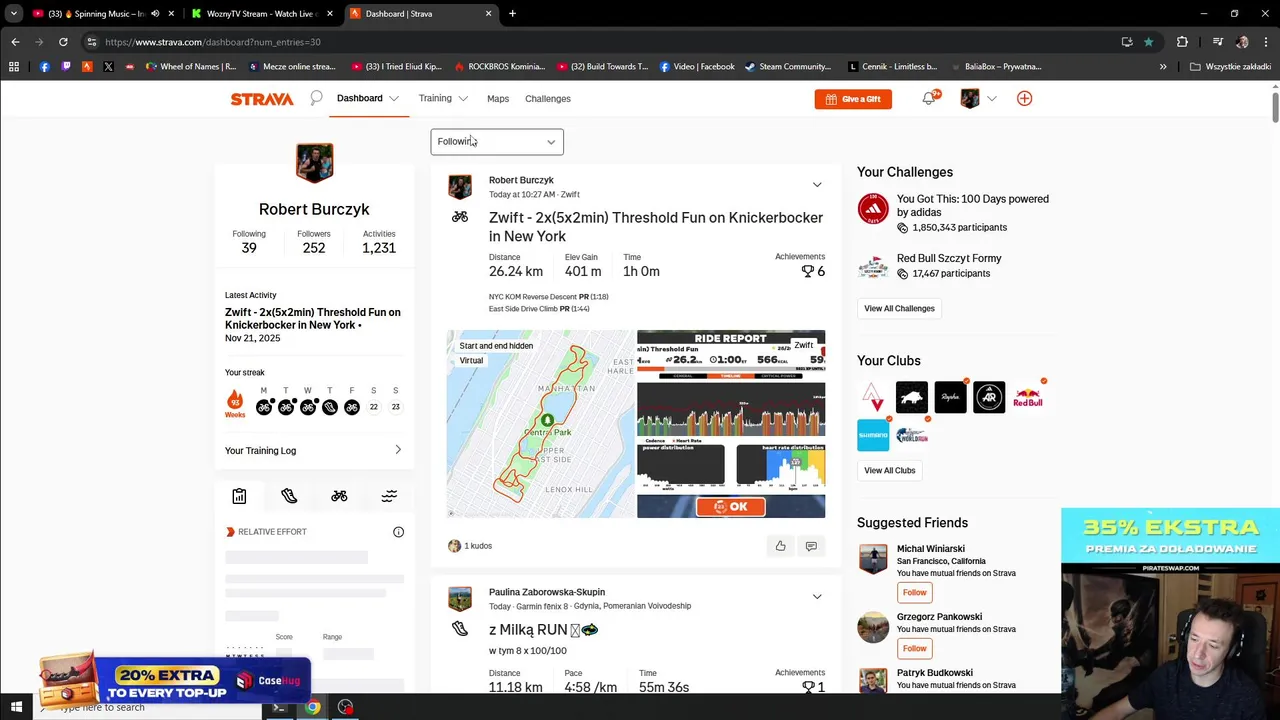Click the Windows taskbar search box
This screenshot has height=720, width=1280.
point(150,707)
